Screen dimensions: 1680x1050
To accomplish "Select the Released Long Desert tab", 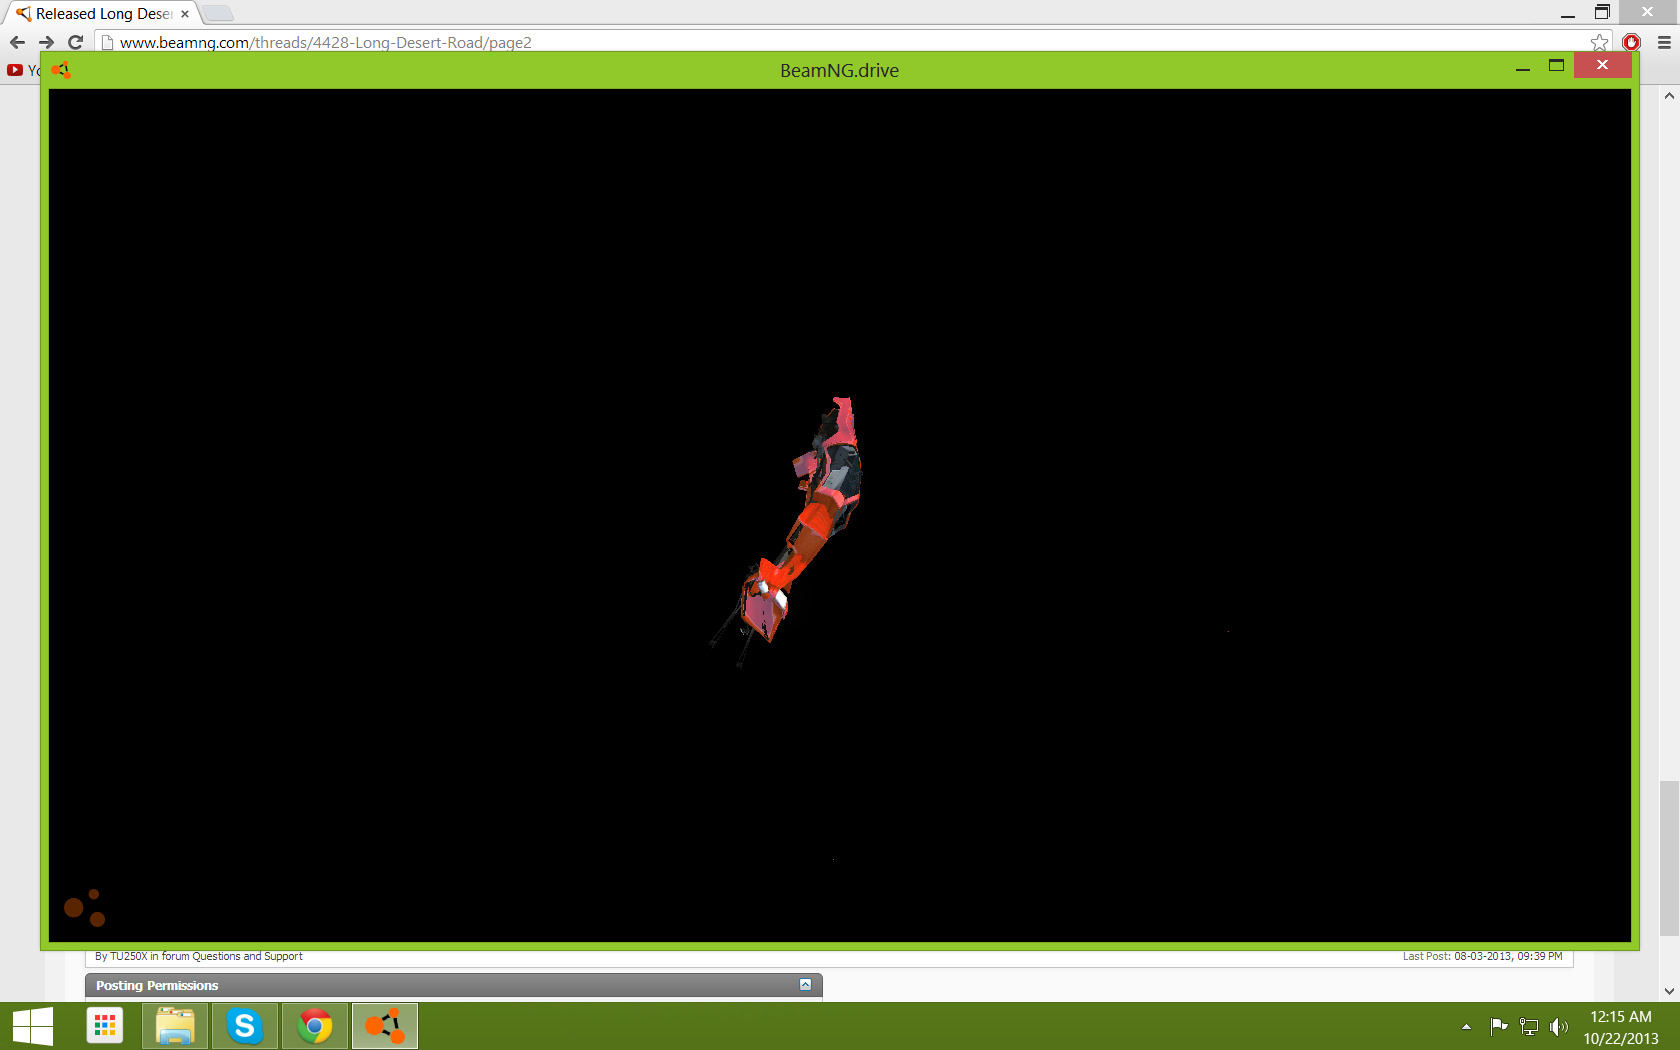I will click(102, 14).
